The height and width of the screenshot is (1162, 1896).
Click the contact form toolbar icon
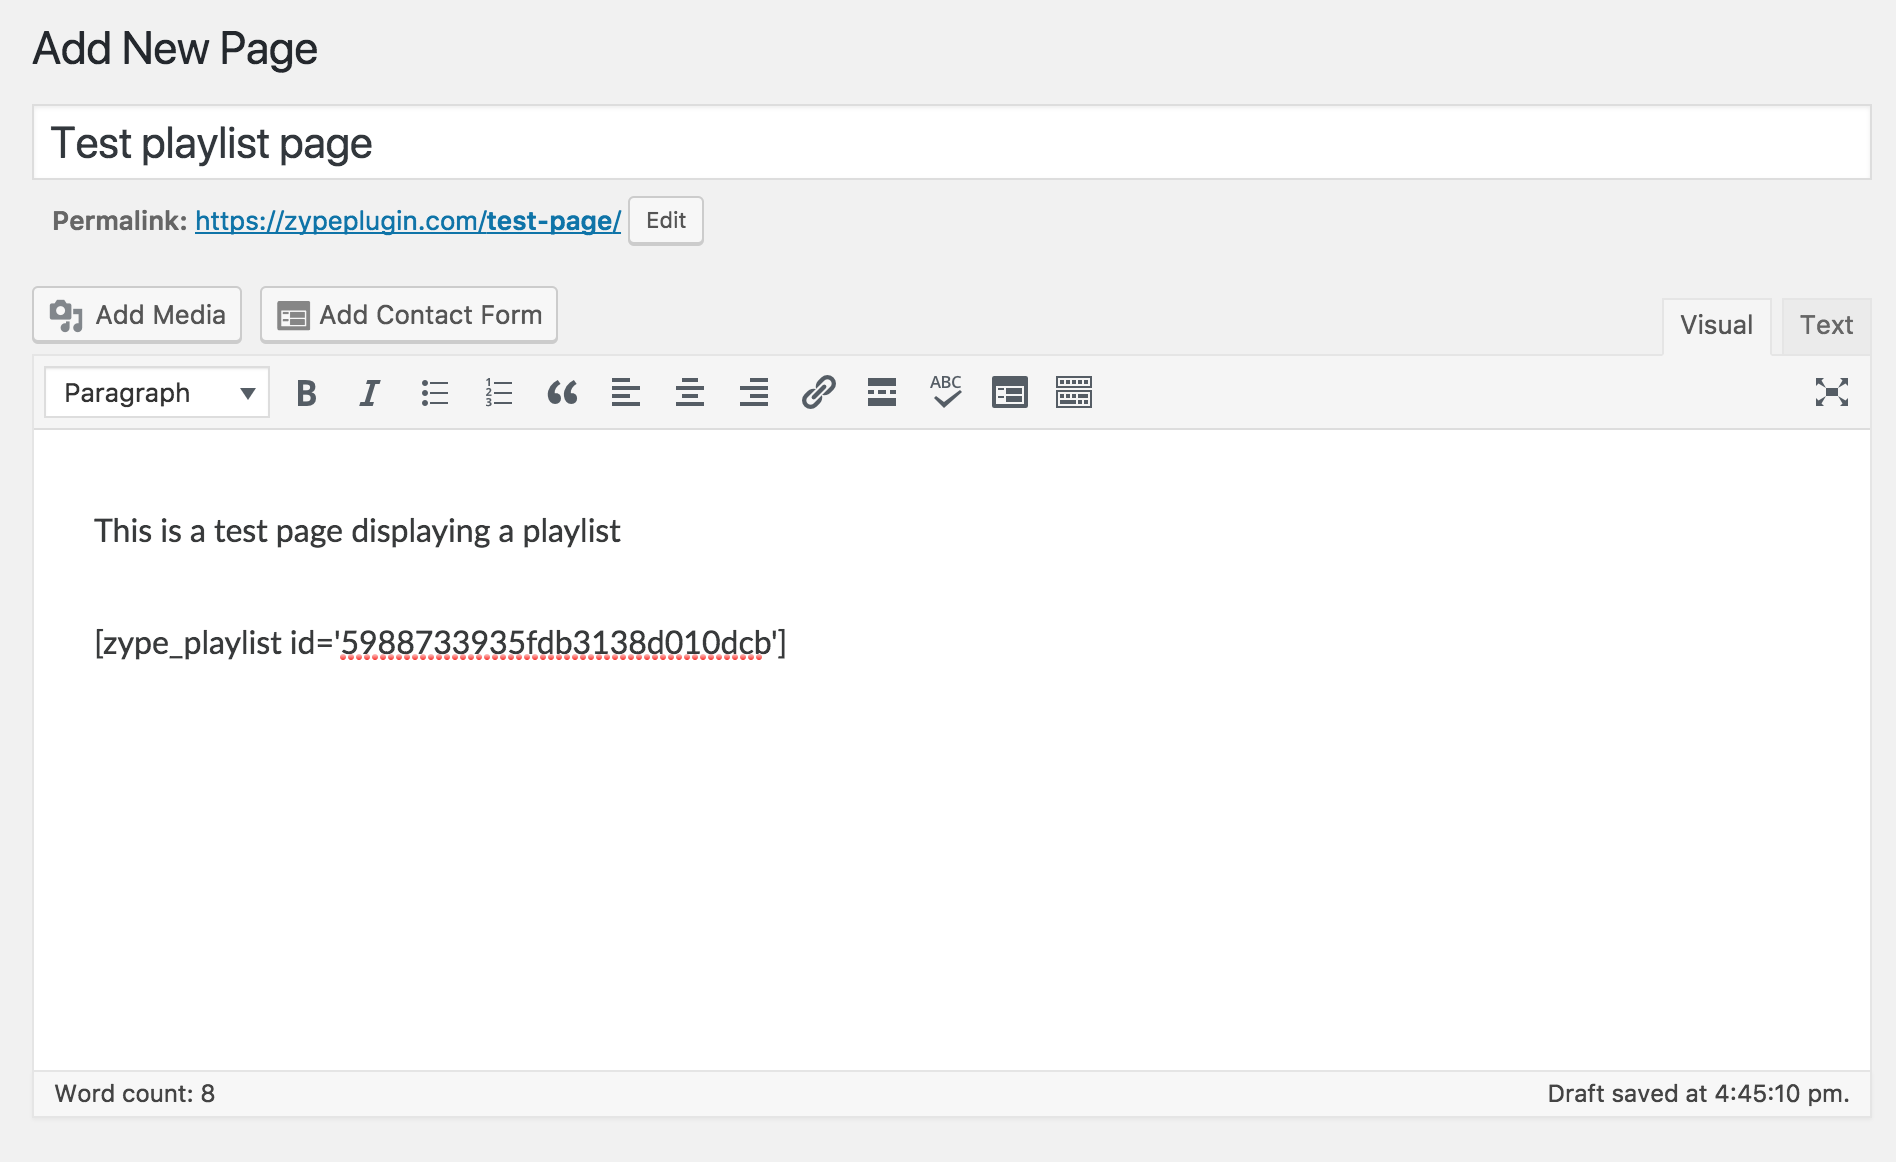[1010, 393]
